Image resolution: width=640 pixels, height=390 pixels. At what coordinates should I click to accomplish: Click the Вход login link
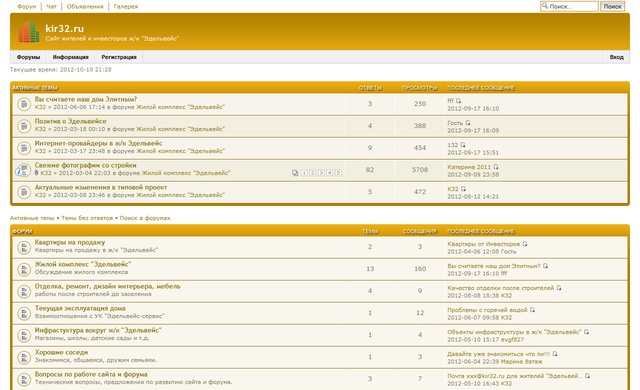coord(616,57)
